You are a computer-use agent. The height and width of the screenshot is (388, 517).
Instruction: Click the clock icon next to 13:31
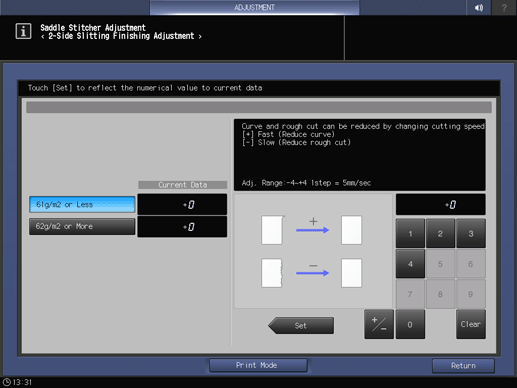(7, 382)
